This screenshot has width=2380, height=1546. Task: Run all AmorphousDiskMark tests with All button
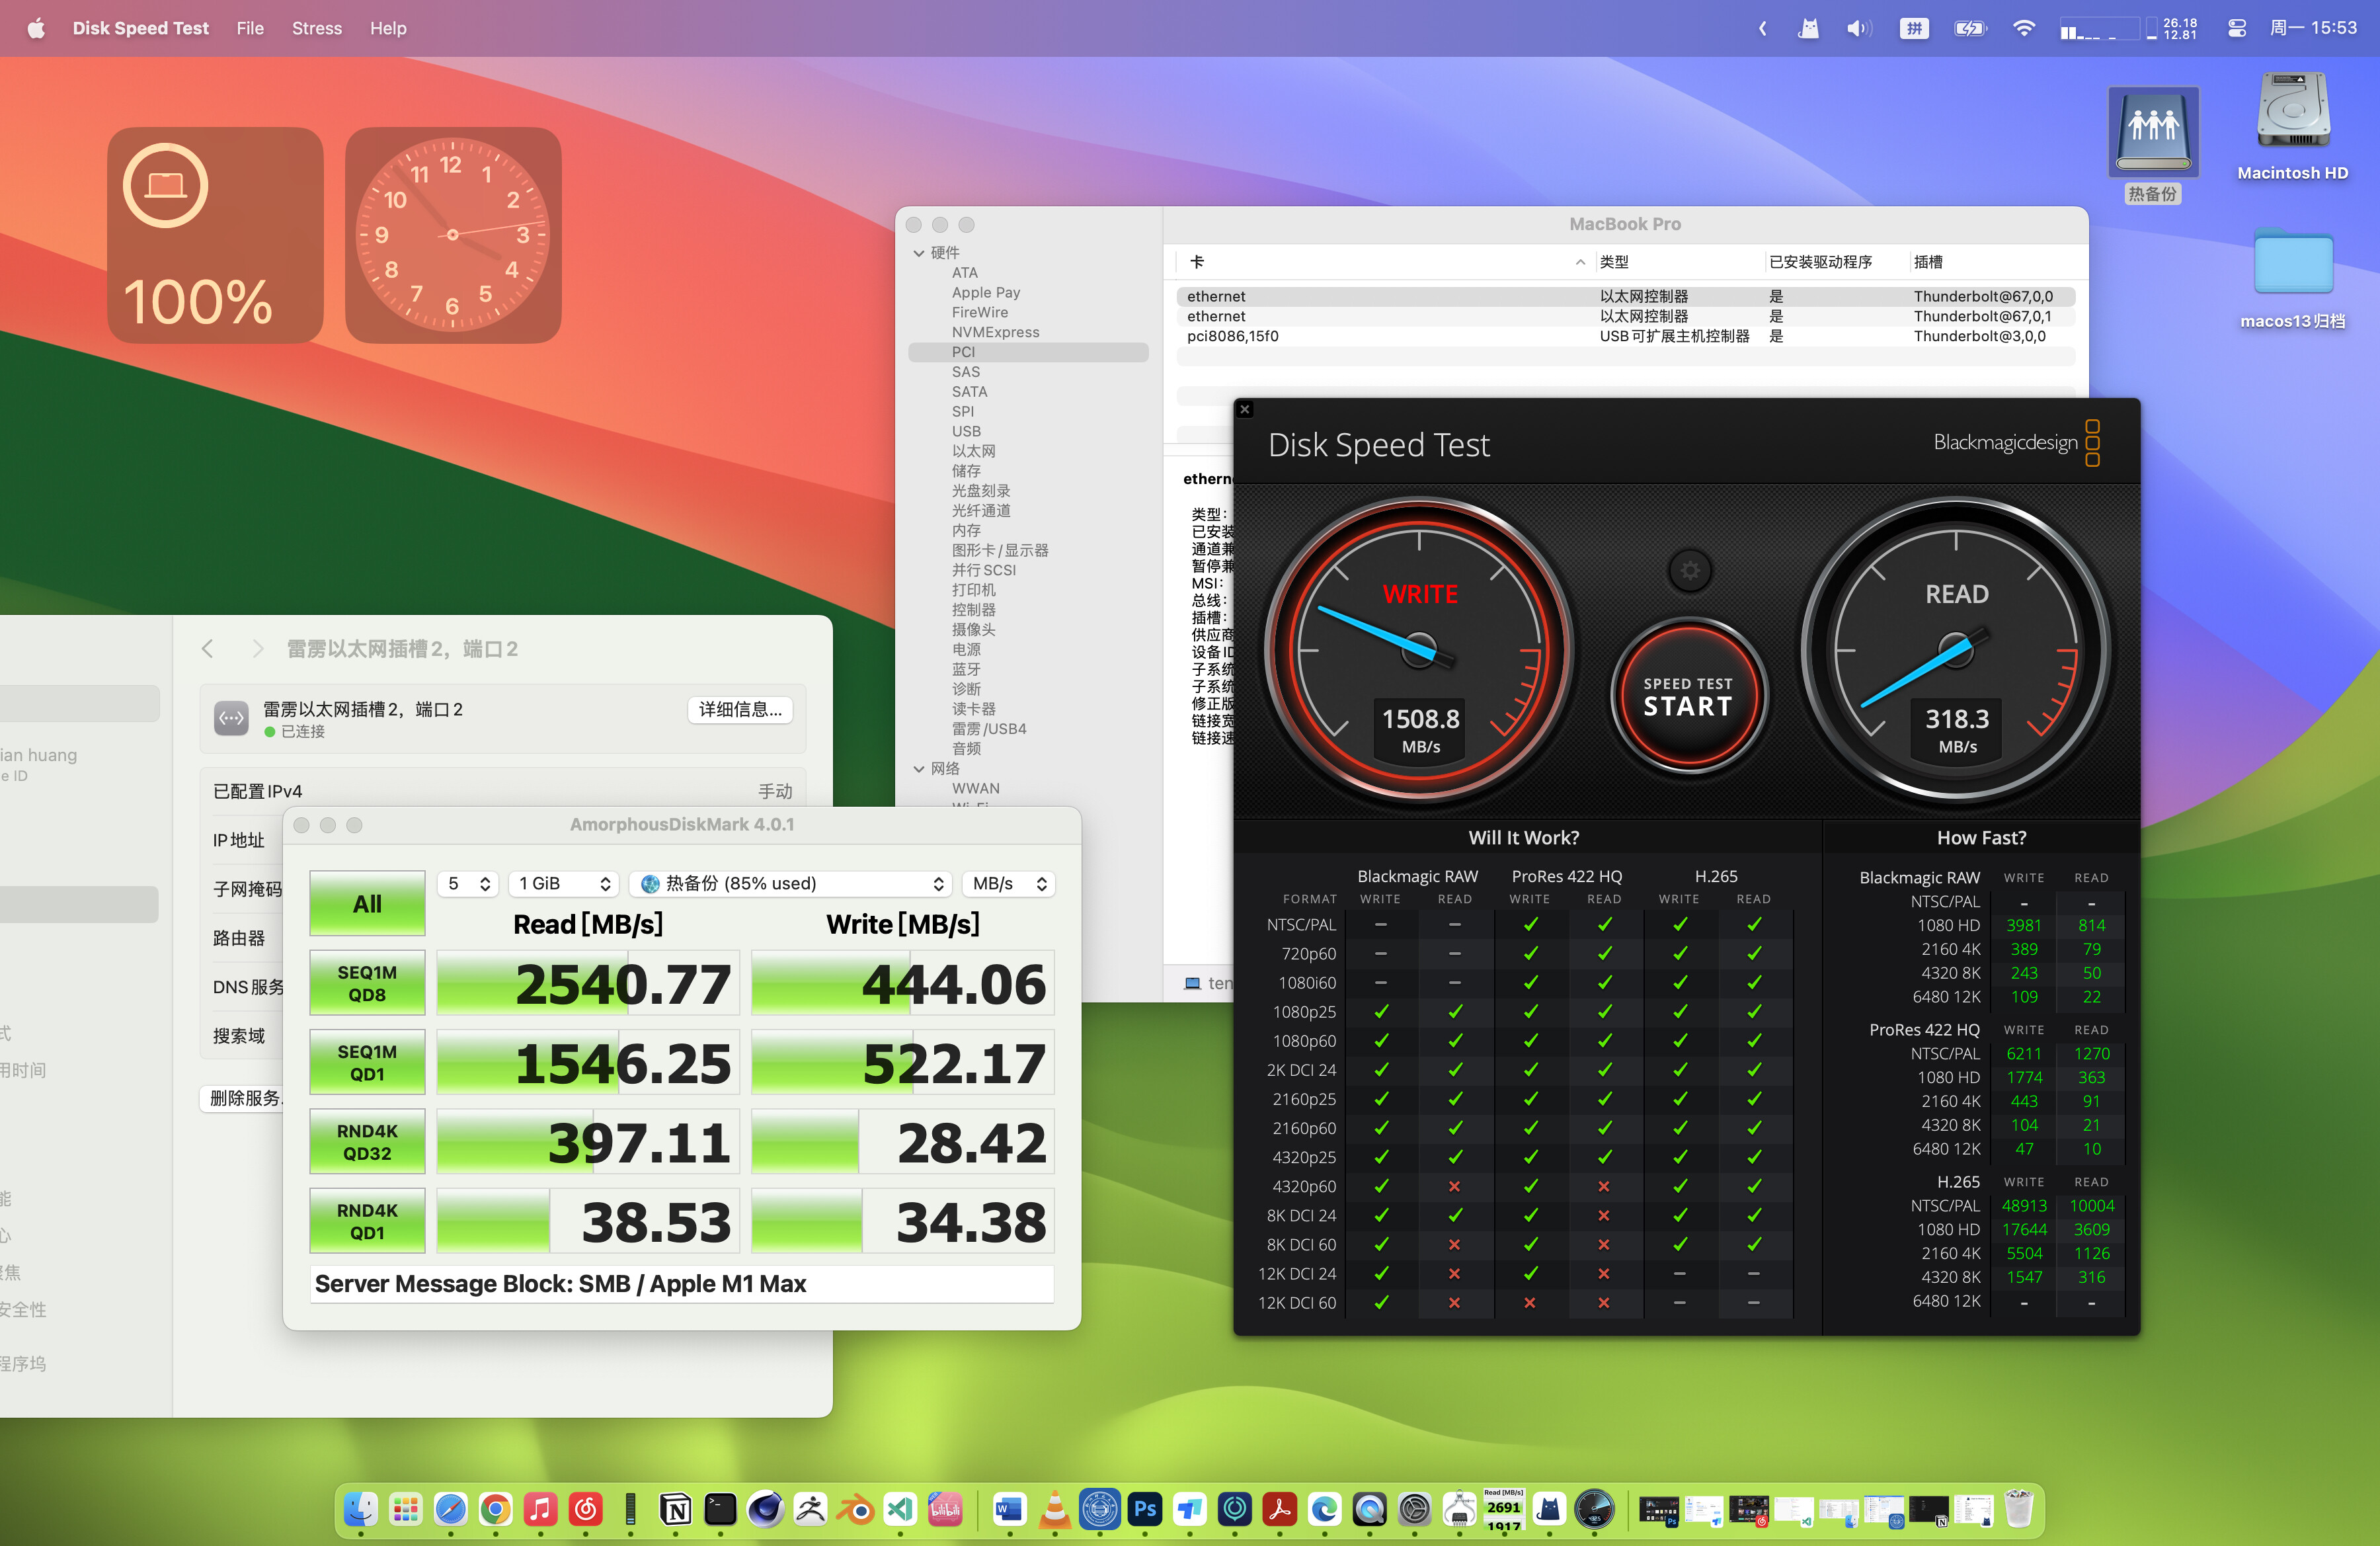(367, 903)
